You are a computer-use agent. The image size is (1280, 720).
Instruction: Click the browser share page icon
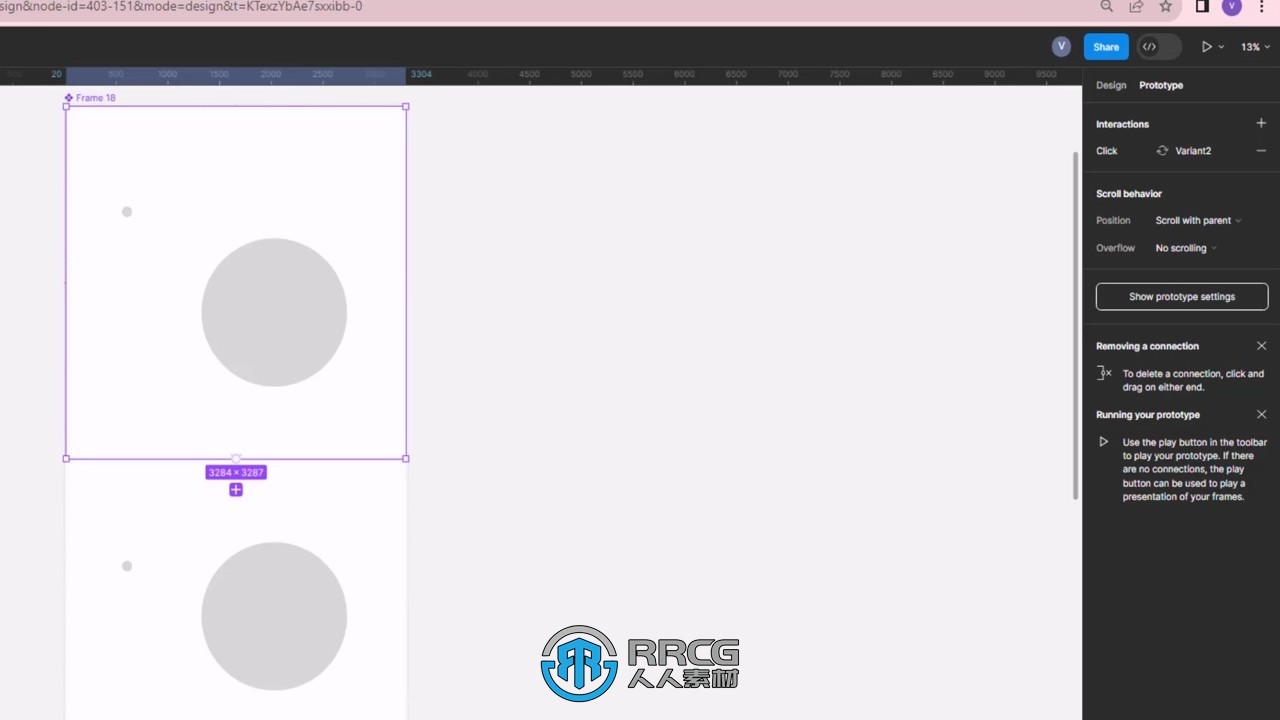click(1136, 6)
